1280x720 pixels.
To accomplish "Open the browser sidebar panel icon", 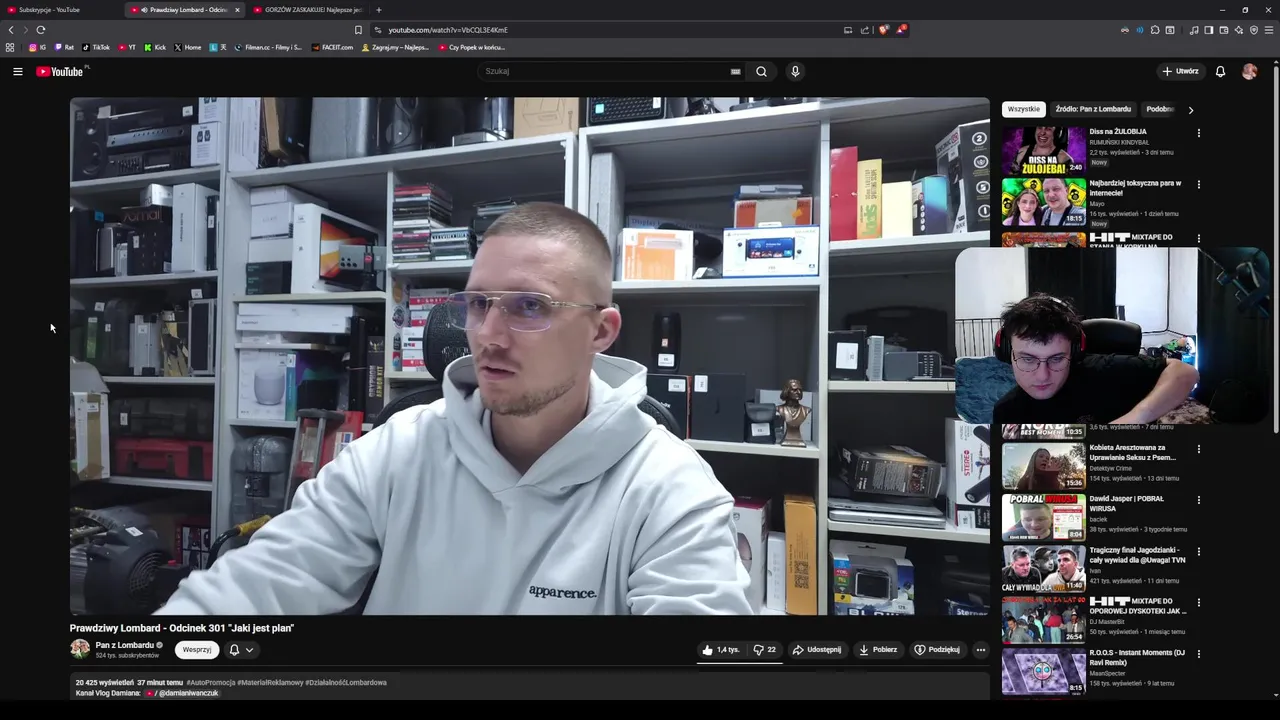I will 1209,30.
